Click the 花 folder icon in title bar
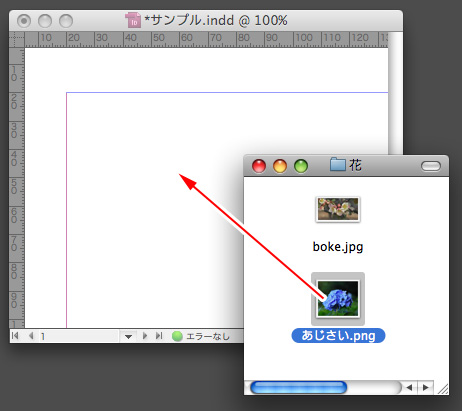This screenshot has height=411, width=462. 337,165
